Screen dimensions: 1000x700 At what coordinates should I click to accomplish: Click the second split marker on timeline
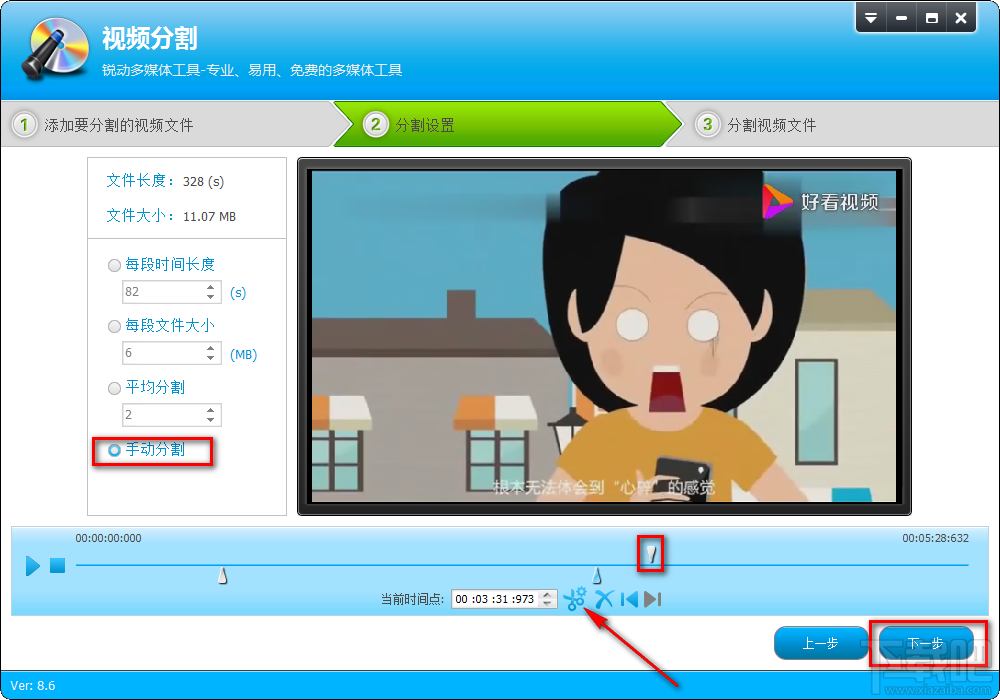(x=597, y=576)
